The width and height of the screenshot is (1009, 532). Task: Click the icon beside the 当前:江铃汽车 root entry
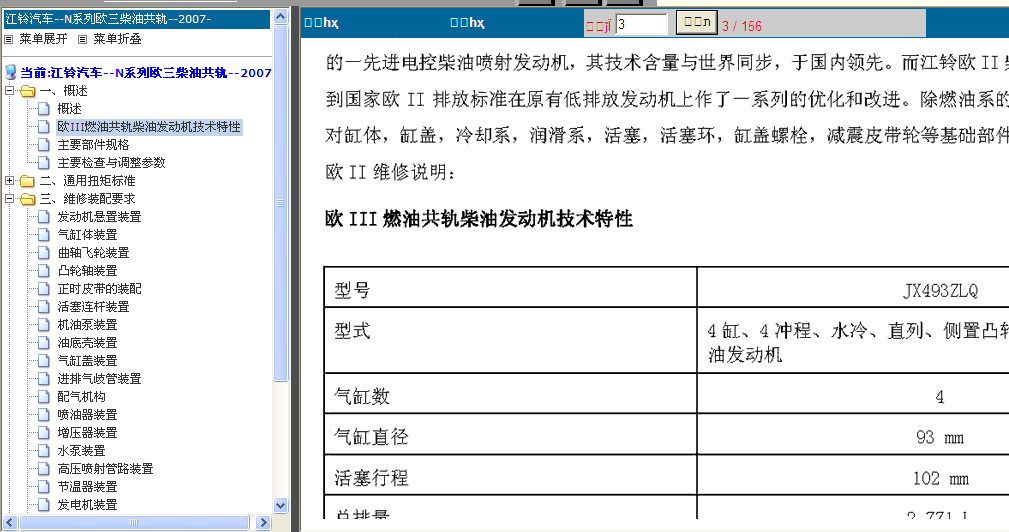pyautogui.click(x=10, y=72)
